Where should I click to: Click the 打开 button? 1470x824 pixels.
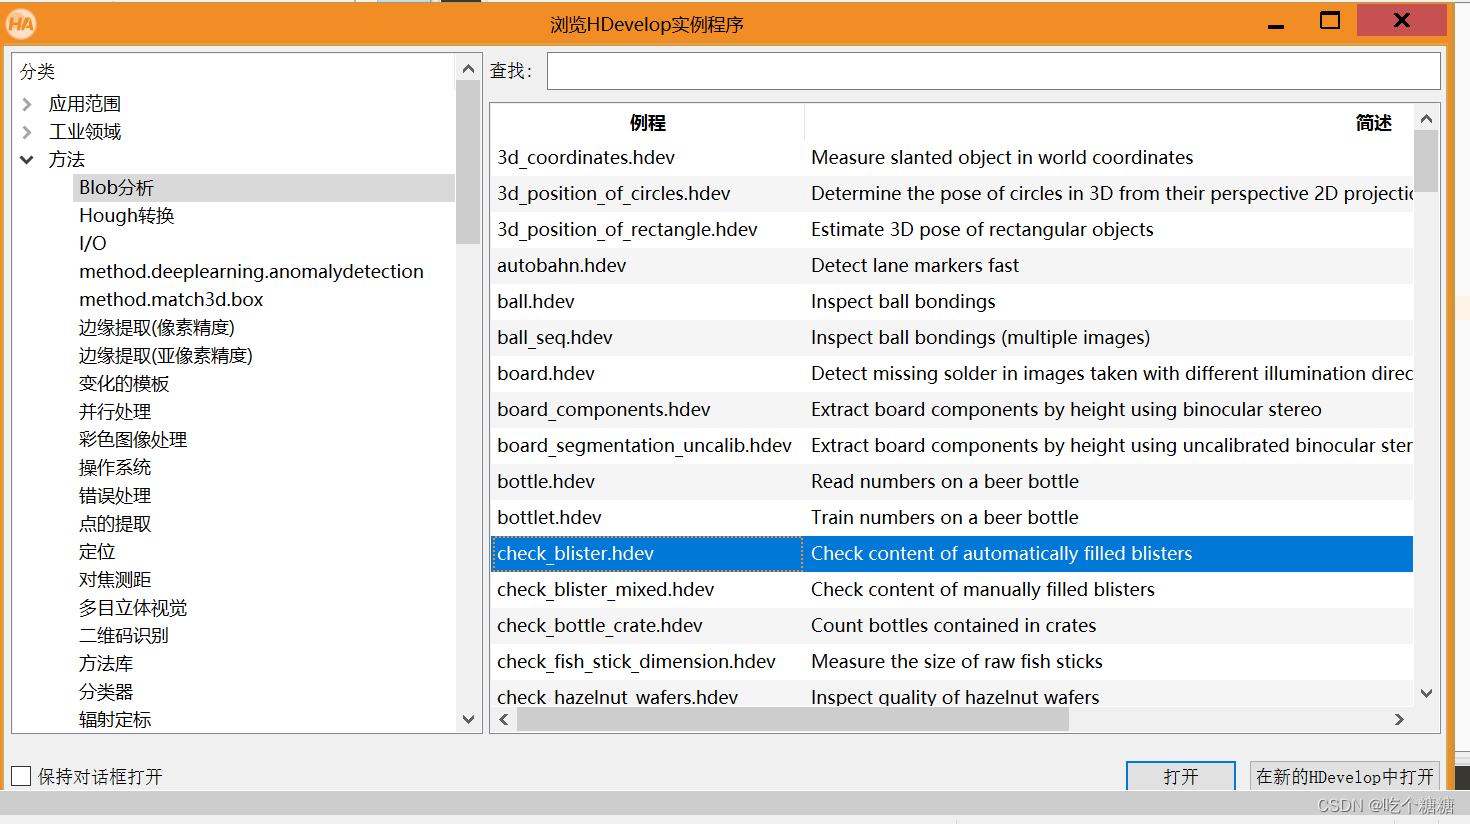pos(1181,776)
